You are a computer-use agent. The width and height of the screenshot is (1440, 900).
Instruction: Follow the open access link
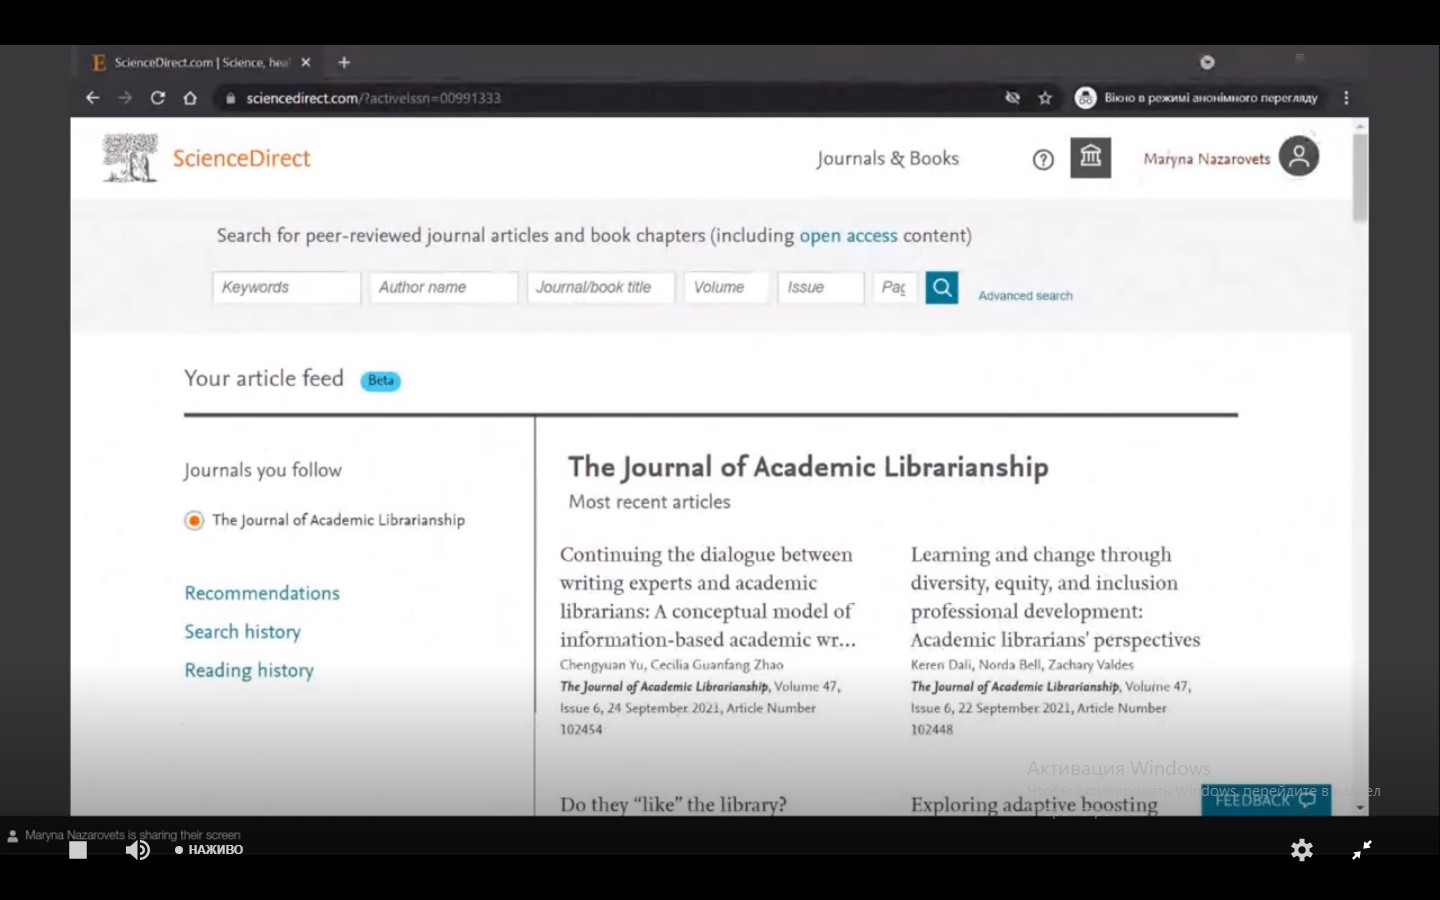(x=848, y=236)
